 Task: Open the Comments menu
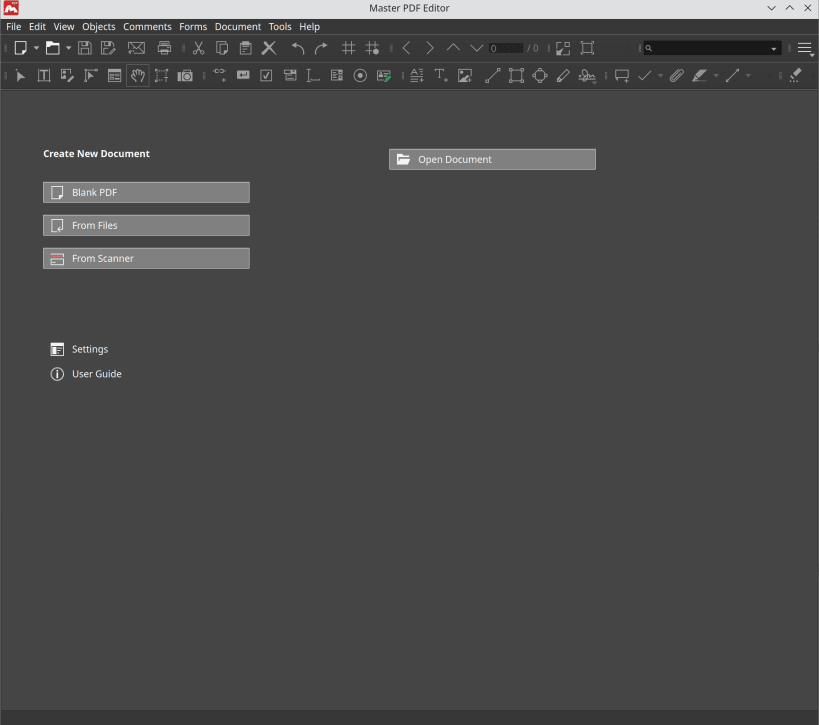click(x=147, y=27)
